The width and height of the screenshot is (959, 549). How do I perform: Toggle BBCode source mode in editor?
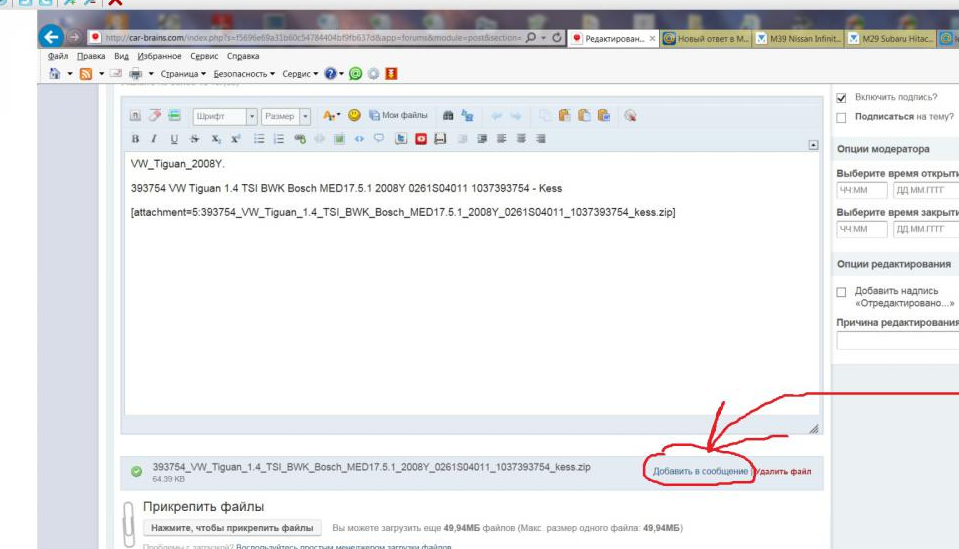point(135,116)
